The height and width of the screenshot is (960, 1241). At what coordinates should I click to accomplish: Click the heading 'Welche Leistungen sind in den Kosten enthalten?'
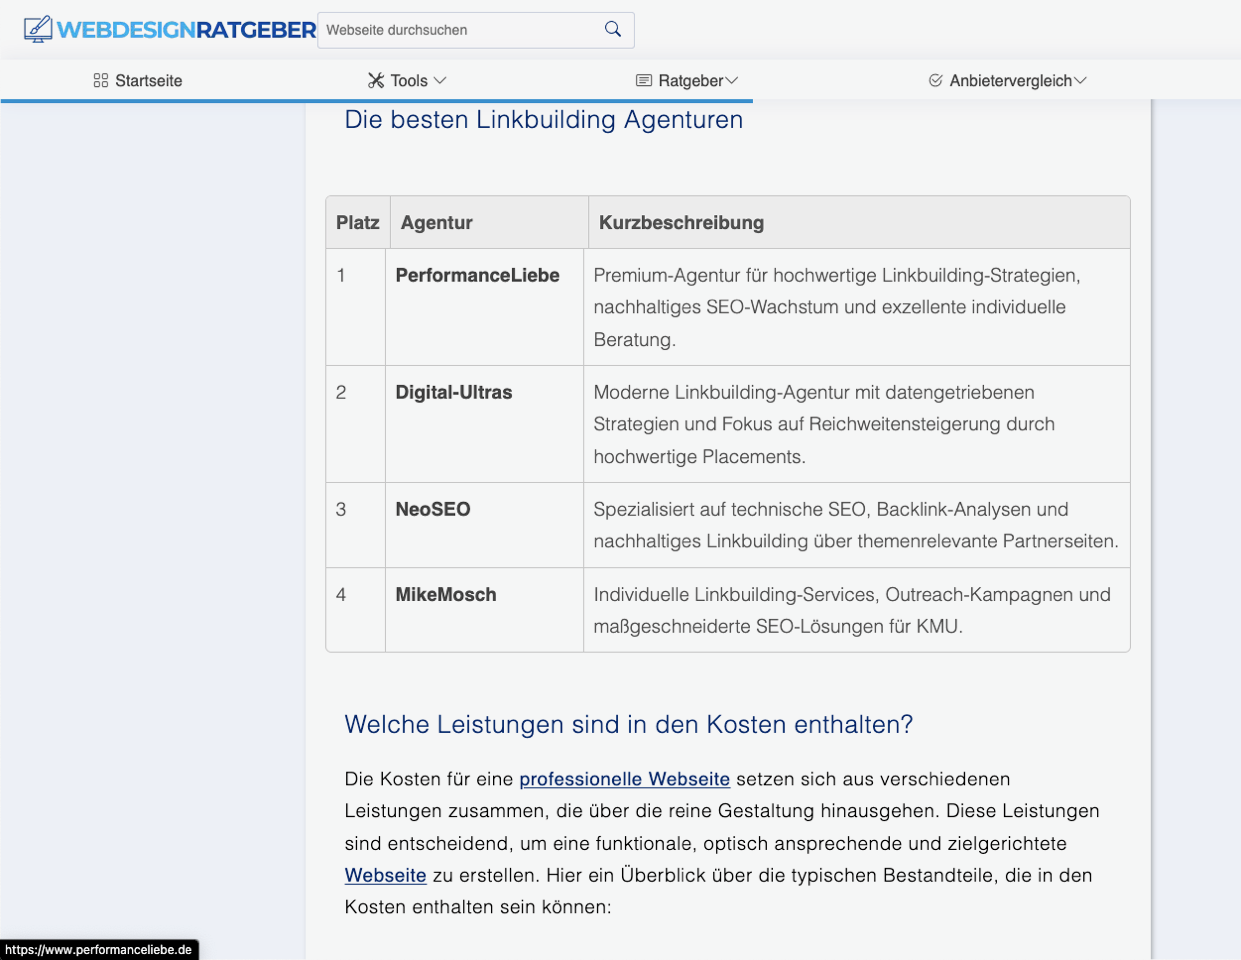point(628,723)
